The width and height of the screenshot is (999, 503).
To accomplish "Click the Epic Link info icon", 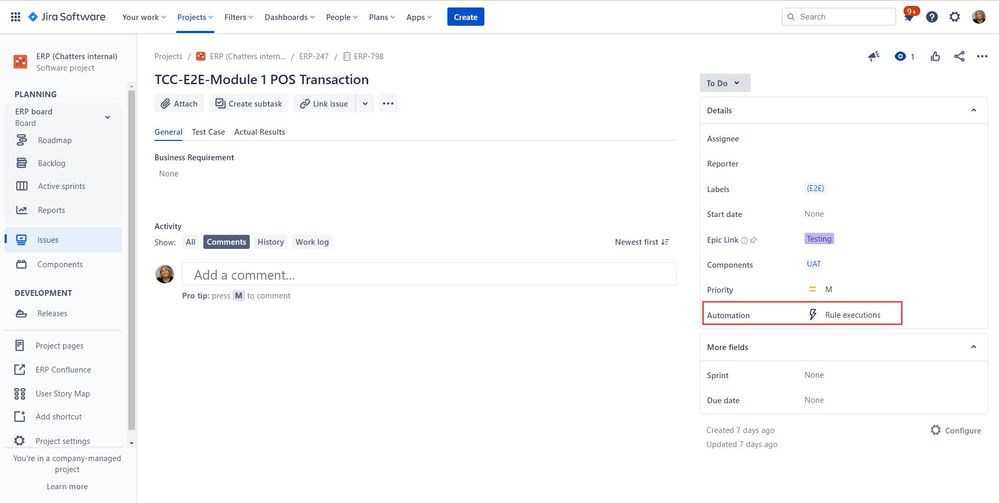I will 744,240.
